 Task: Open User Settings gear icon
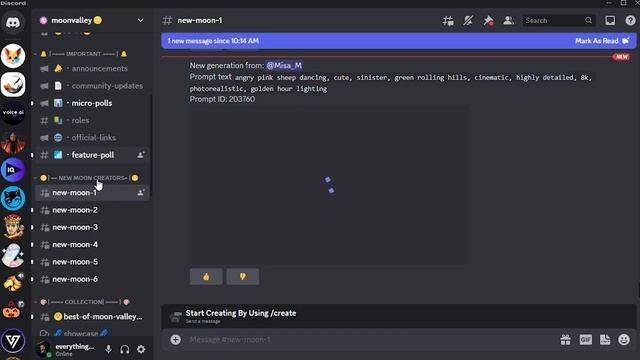coord(141,349)
